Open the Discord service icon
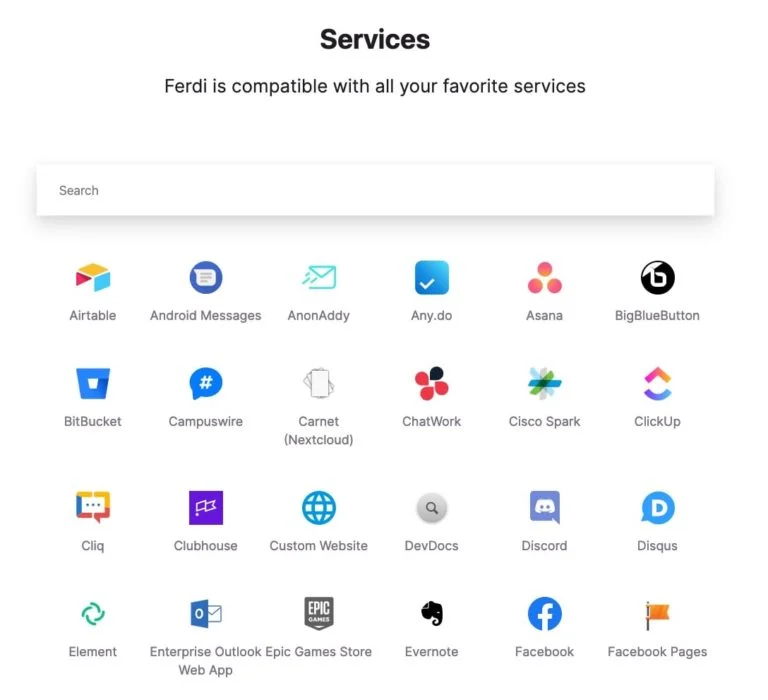This screenshot has width=768, height=700. pyautogui.click(x=545, y=507)
